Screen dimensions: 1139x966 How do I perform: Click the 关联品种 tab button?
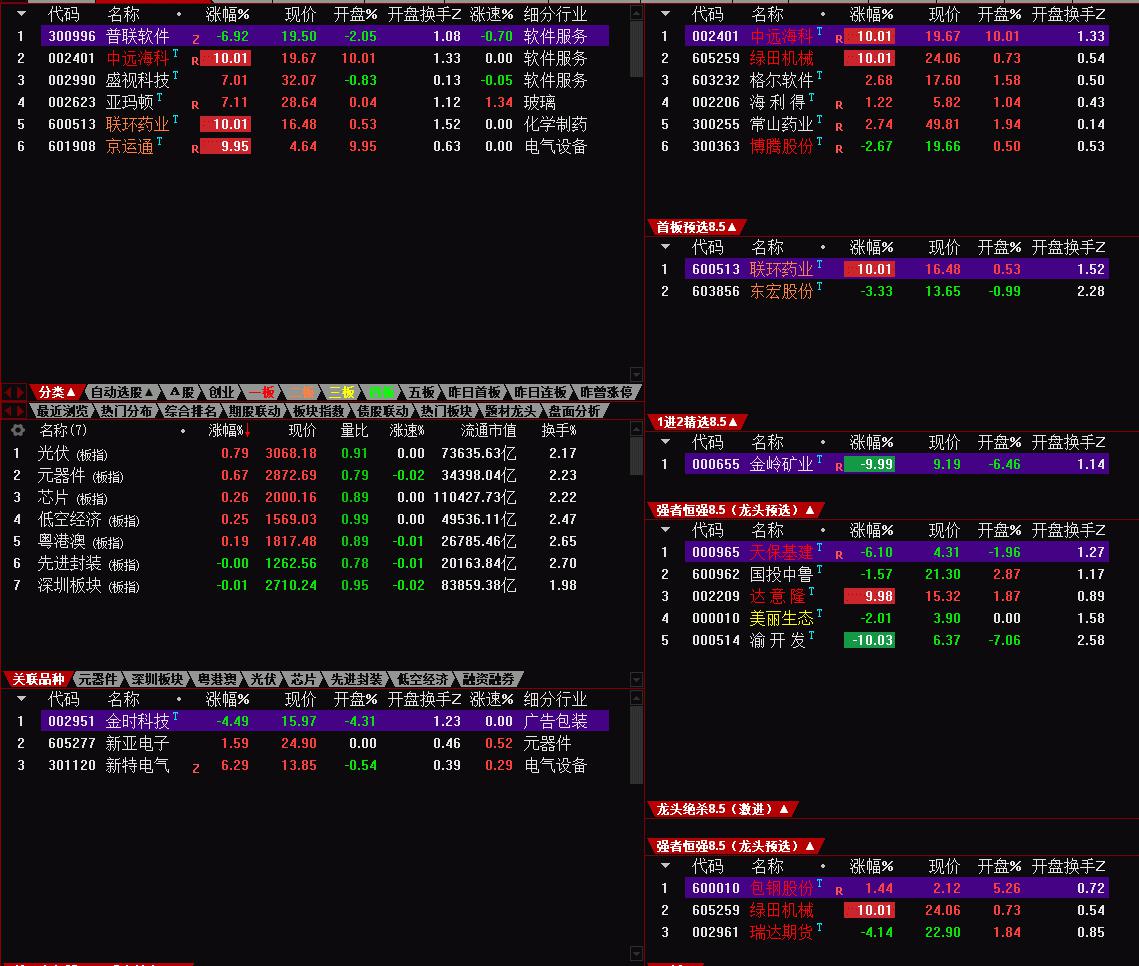(38, 679)
